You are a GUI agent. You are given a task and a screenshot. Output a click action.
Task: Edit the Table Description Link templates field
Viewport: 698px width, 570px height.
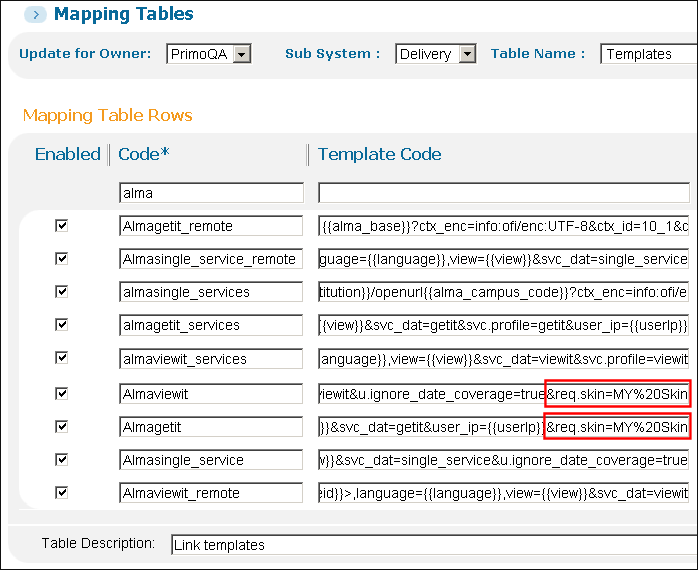click(x=430, y=545)
